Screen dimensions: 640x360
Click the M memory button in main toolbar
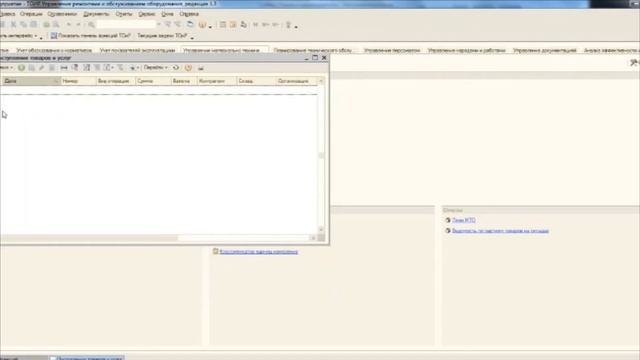pos(256,25)
